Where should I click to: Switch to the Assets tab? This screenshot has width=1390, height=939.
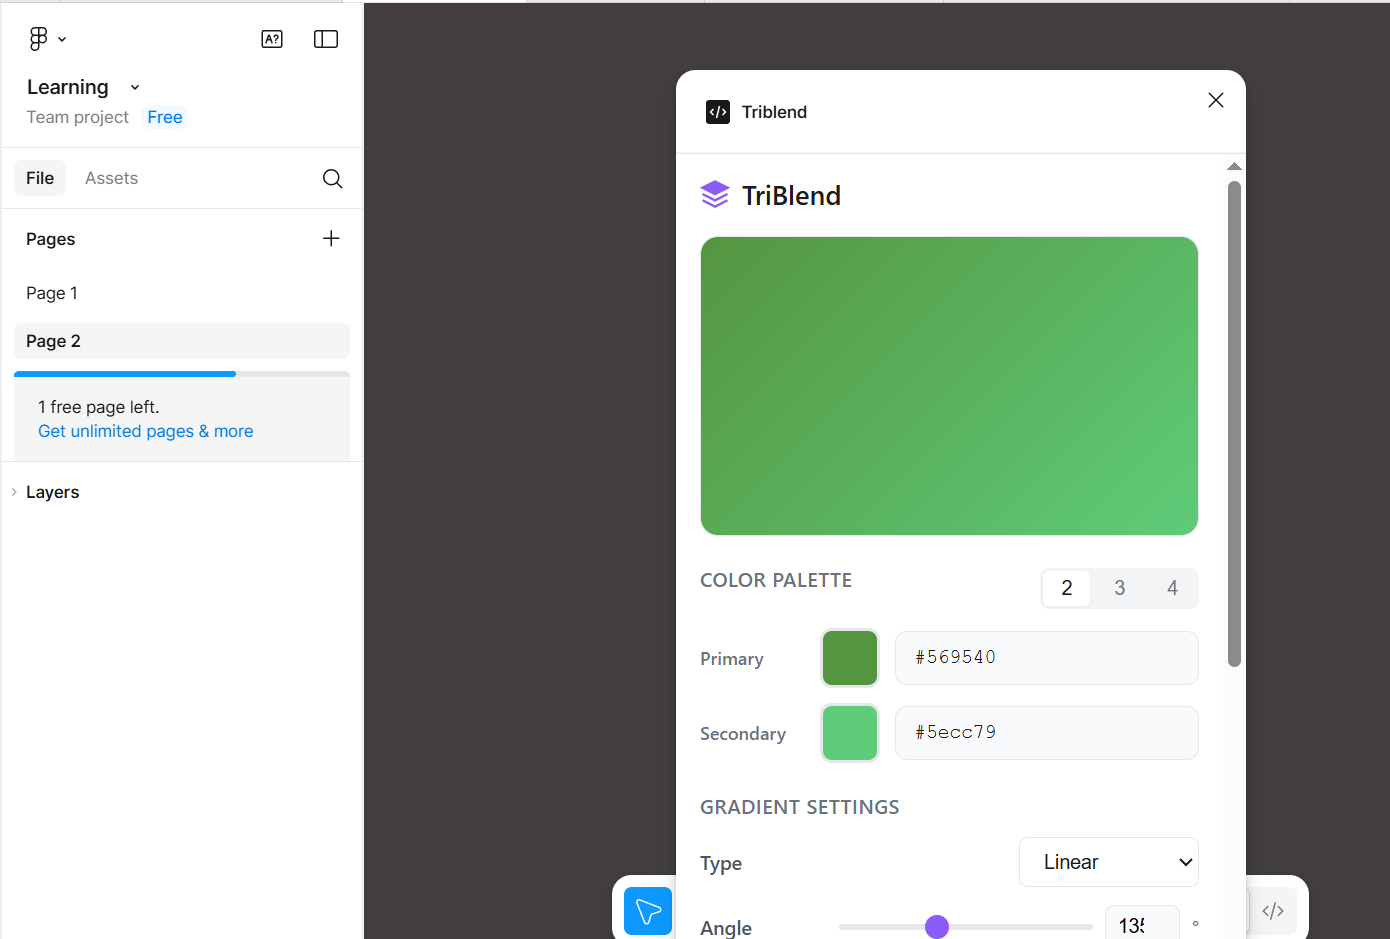click(x=111, y=178)
